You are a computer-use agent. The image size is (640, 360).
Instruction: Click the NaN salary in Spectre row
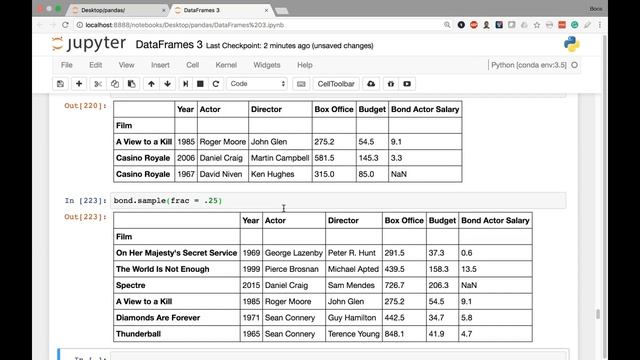coord(469,285)
